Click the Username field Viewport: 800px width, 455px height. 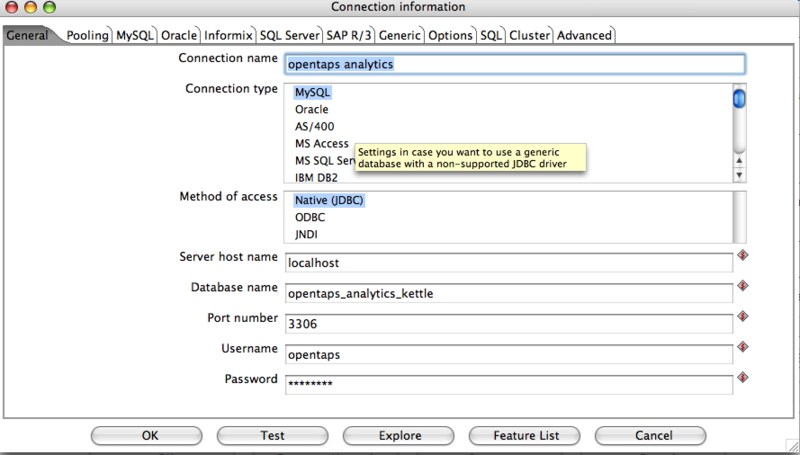pos(509,355)
